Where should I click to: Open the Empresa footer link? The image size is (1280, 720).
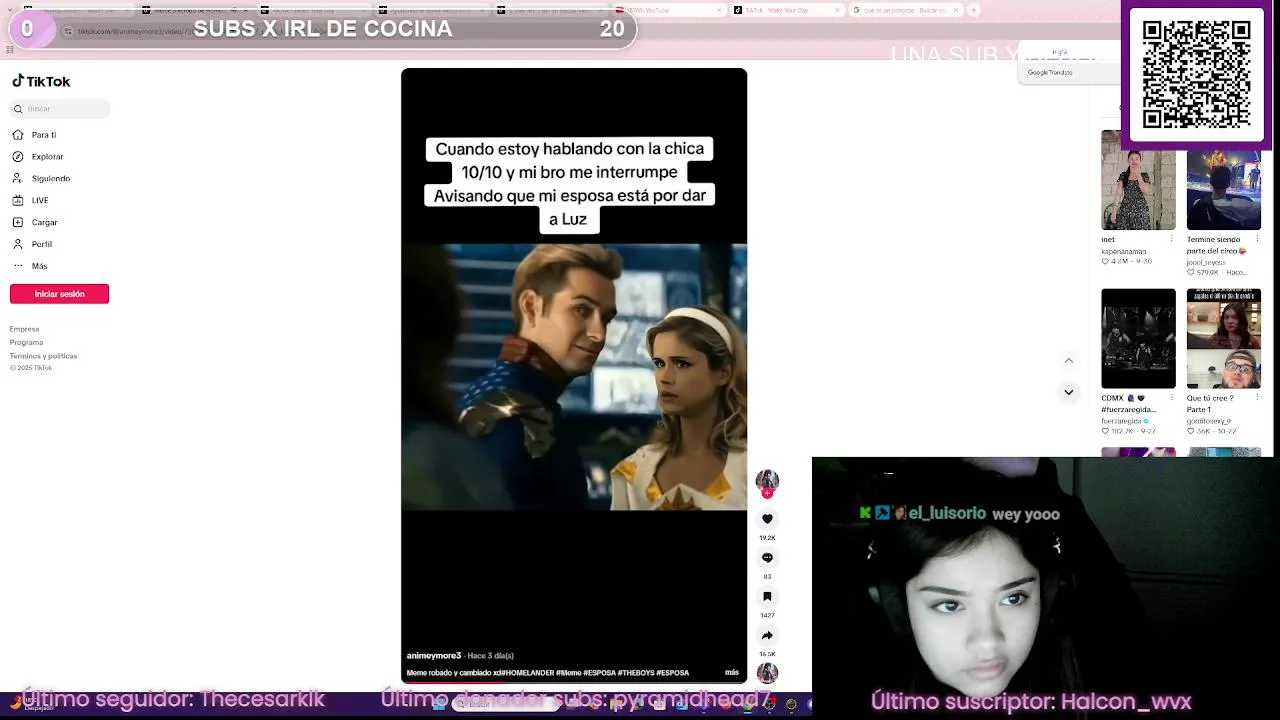pyautogui.click(x=24, y=329)
